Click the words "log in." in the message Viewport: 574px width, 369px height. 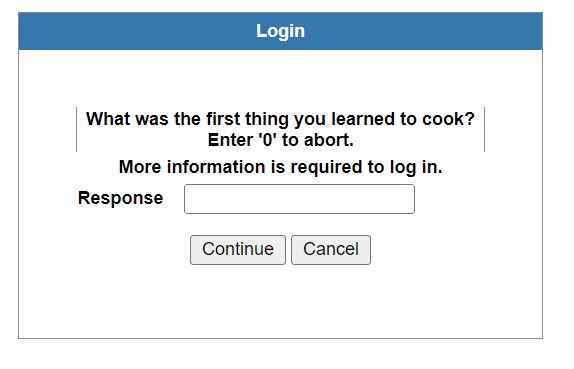point(416,168)
